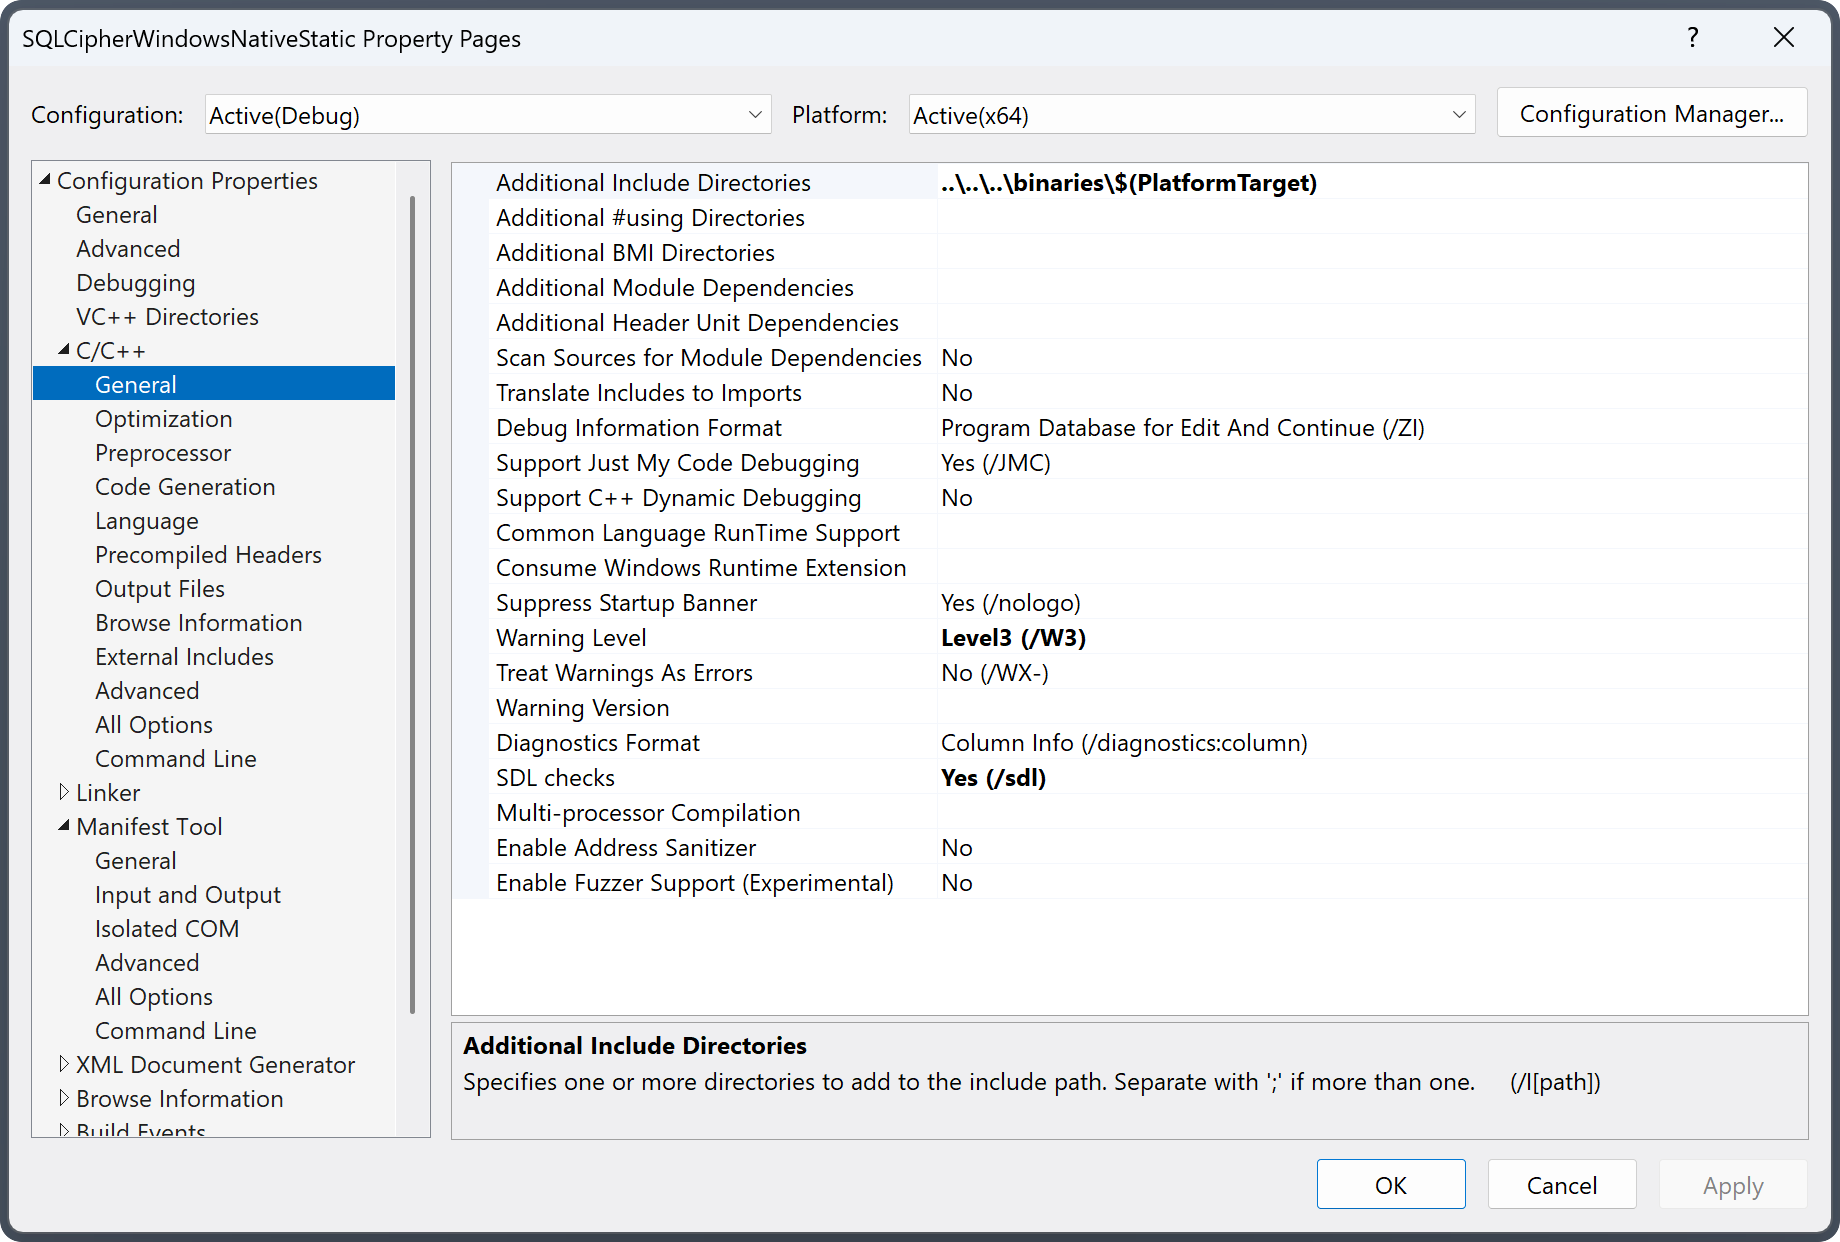Open the Configuration dropdown
1840x1242 pixels.
coord(488,115)
